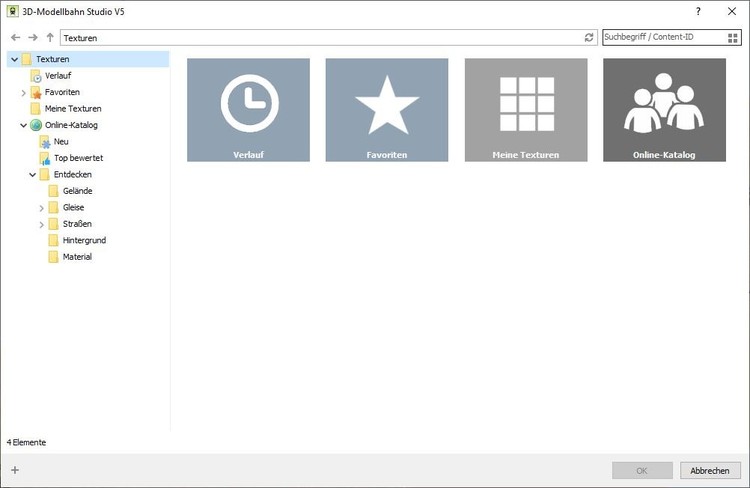Select Online-Katalog in the tree
This screenshot has width=750, height=488.
point(71,125)
